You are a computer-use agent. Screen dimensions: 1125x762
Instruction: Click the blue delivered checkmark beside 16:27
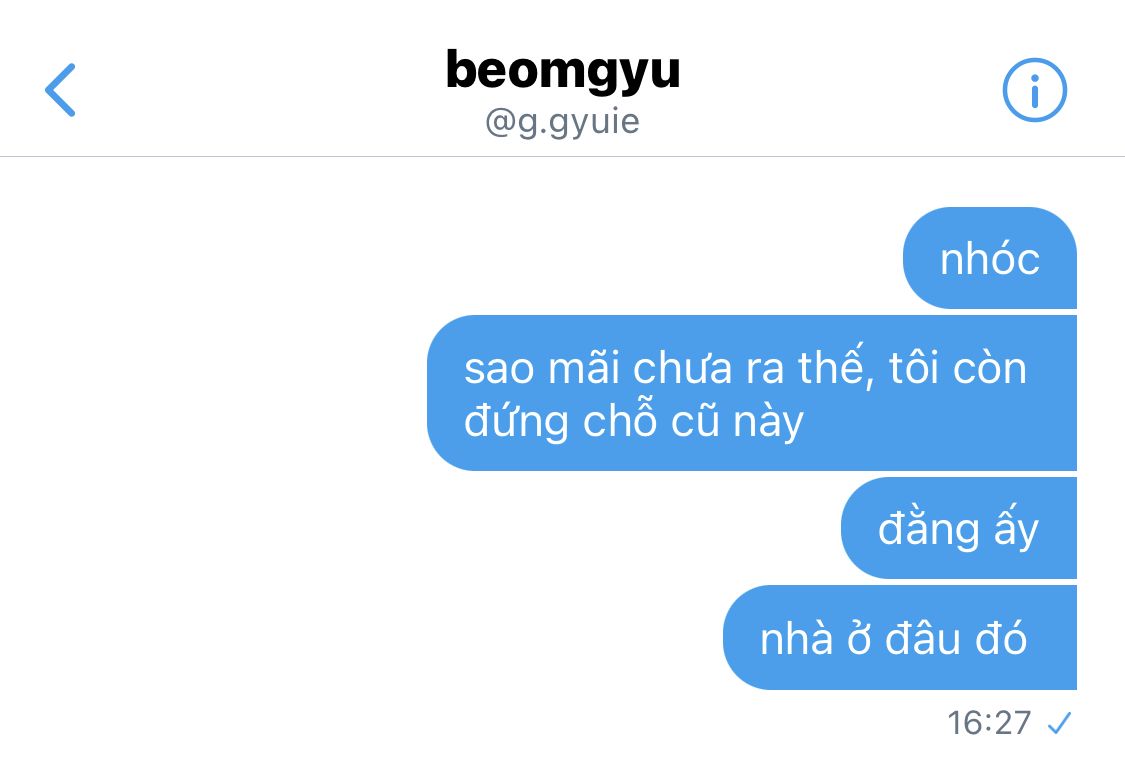[x=1059, y=723]
